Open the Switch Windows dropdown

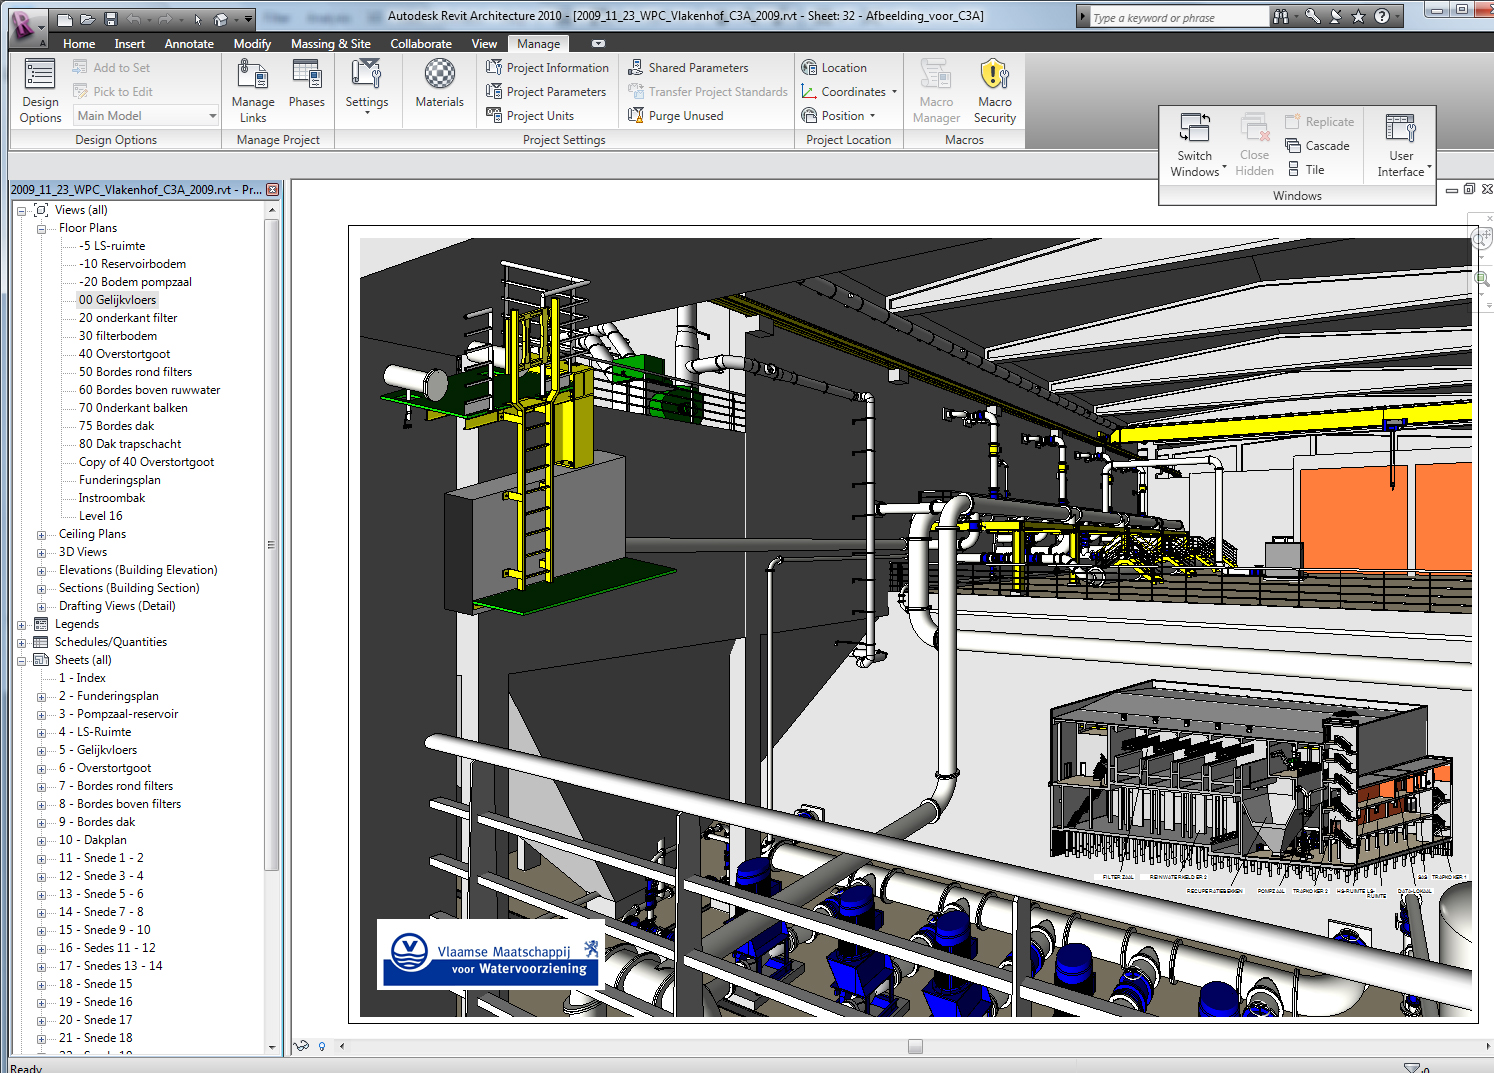(1195, 145)
